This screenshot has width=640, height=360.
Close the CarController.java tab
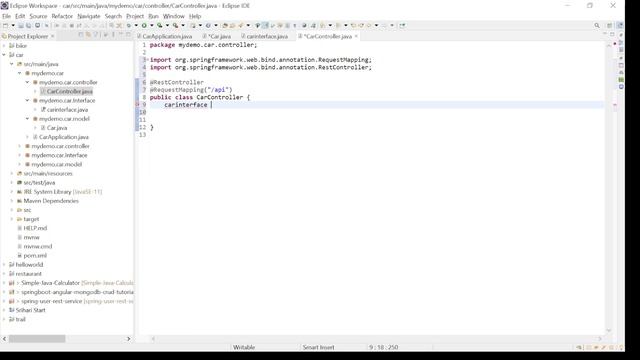point(356,36)
